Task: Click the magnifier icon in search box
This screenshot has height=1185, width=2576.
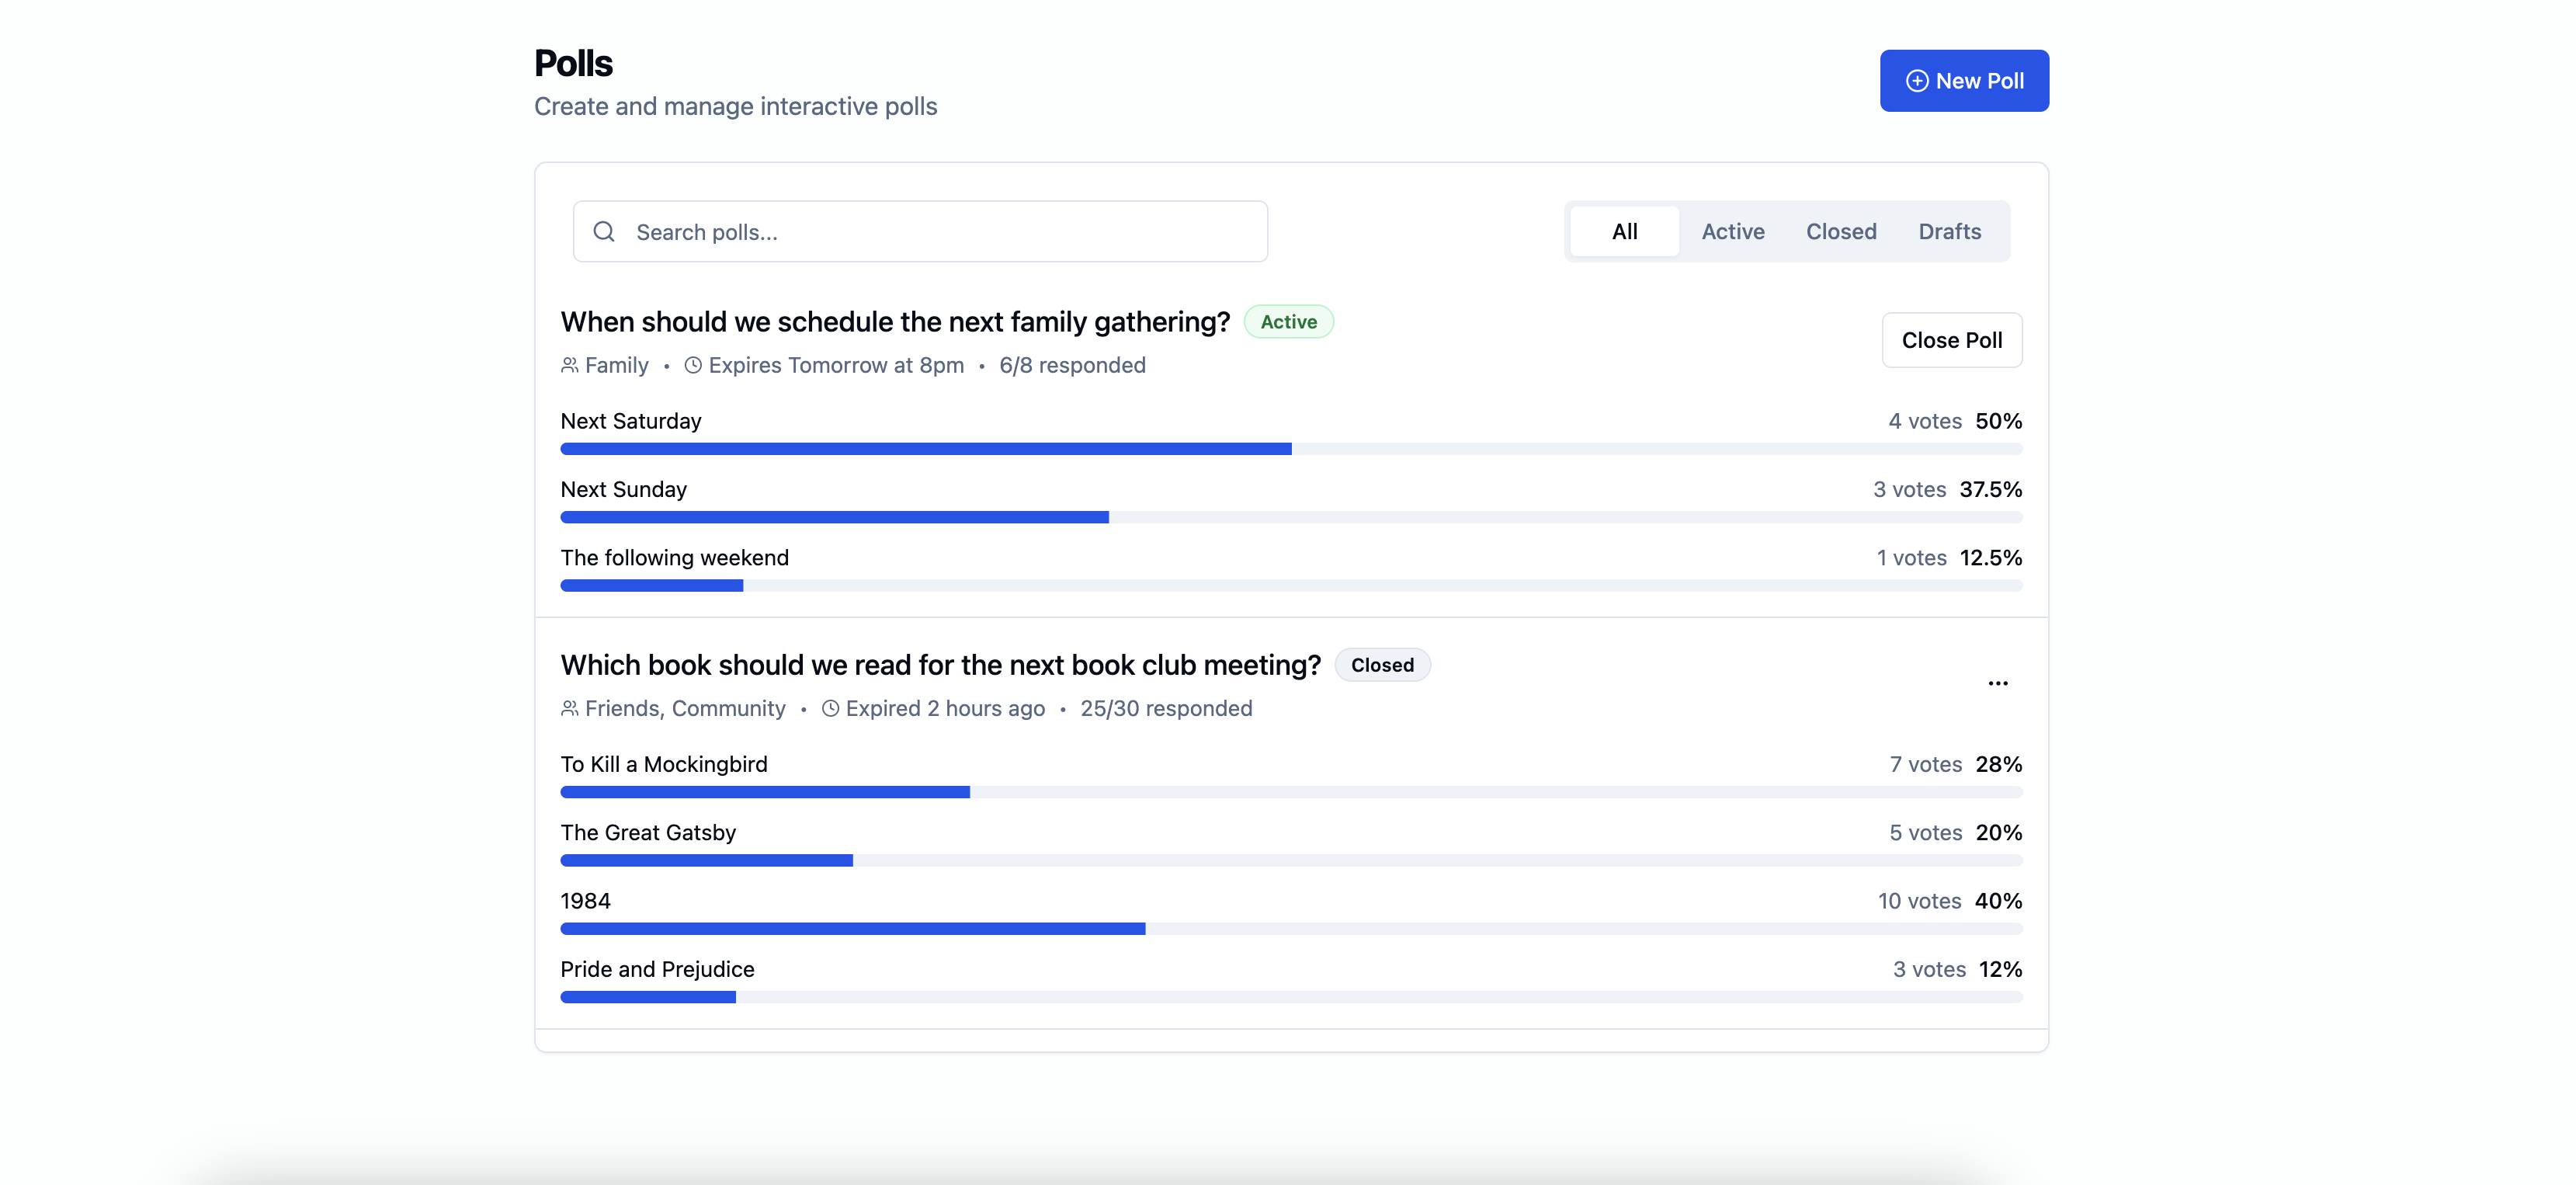Action: click(604, 232)
